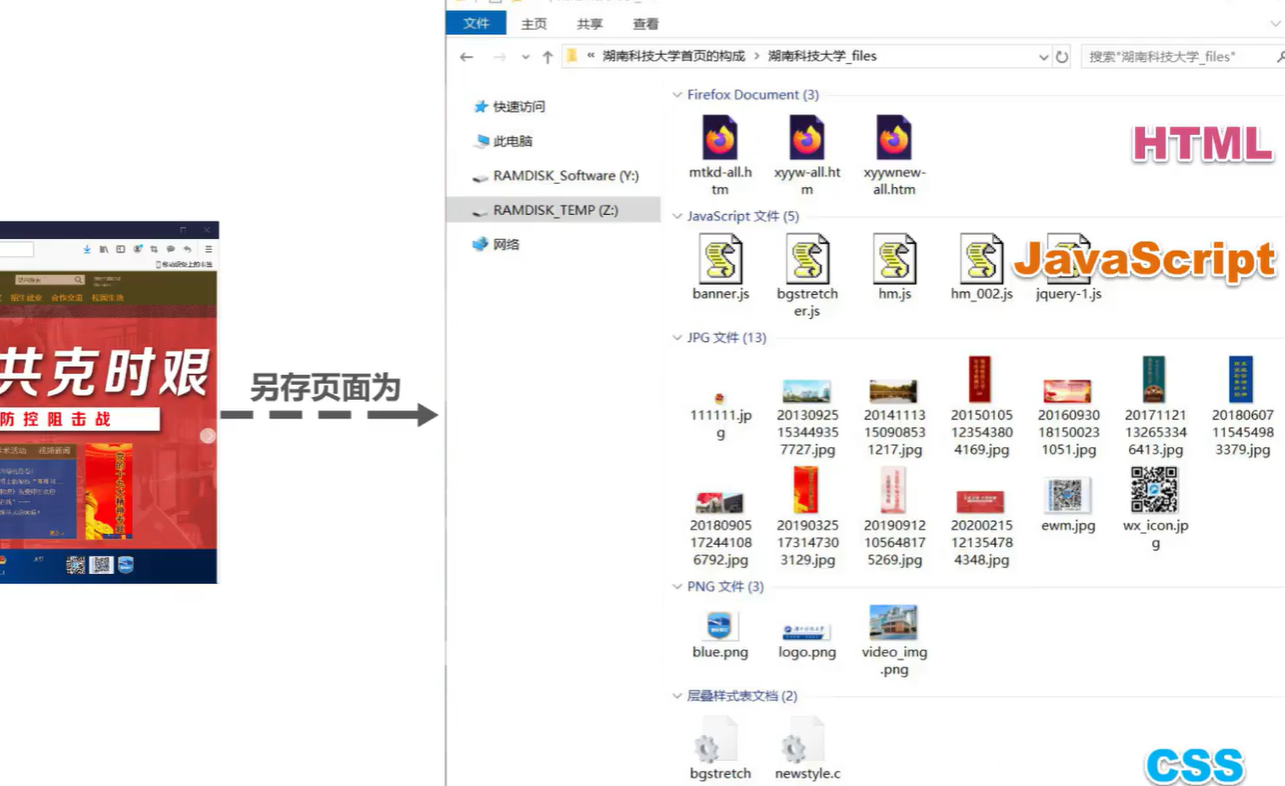Select the bgstretch stylesheet file
The height and width of the screenshot is (786, 1285).
pos(720,740)
